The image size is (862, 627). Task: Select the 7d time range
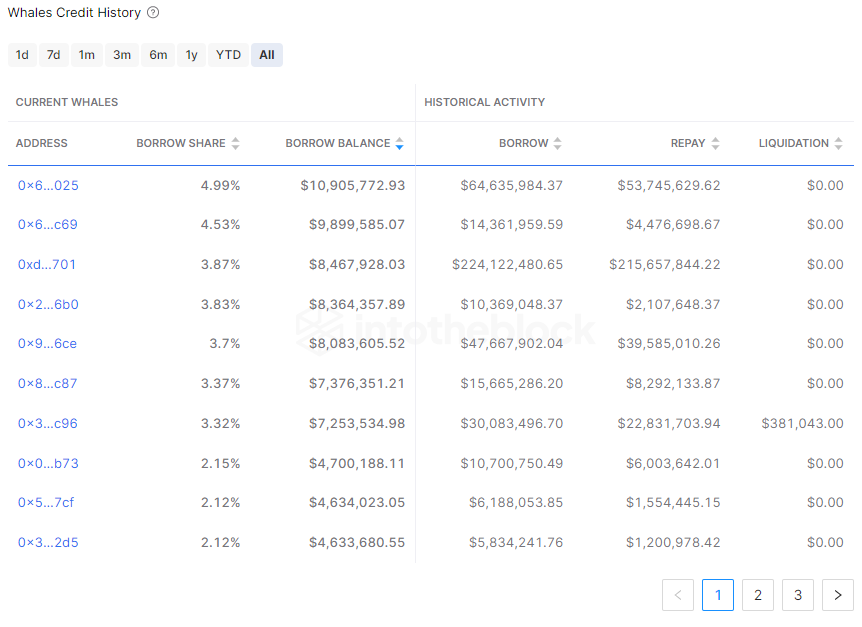pyautogui.click(x=53, y=55)
